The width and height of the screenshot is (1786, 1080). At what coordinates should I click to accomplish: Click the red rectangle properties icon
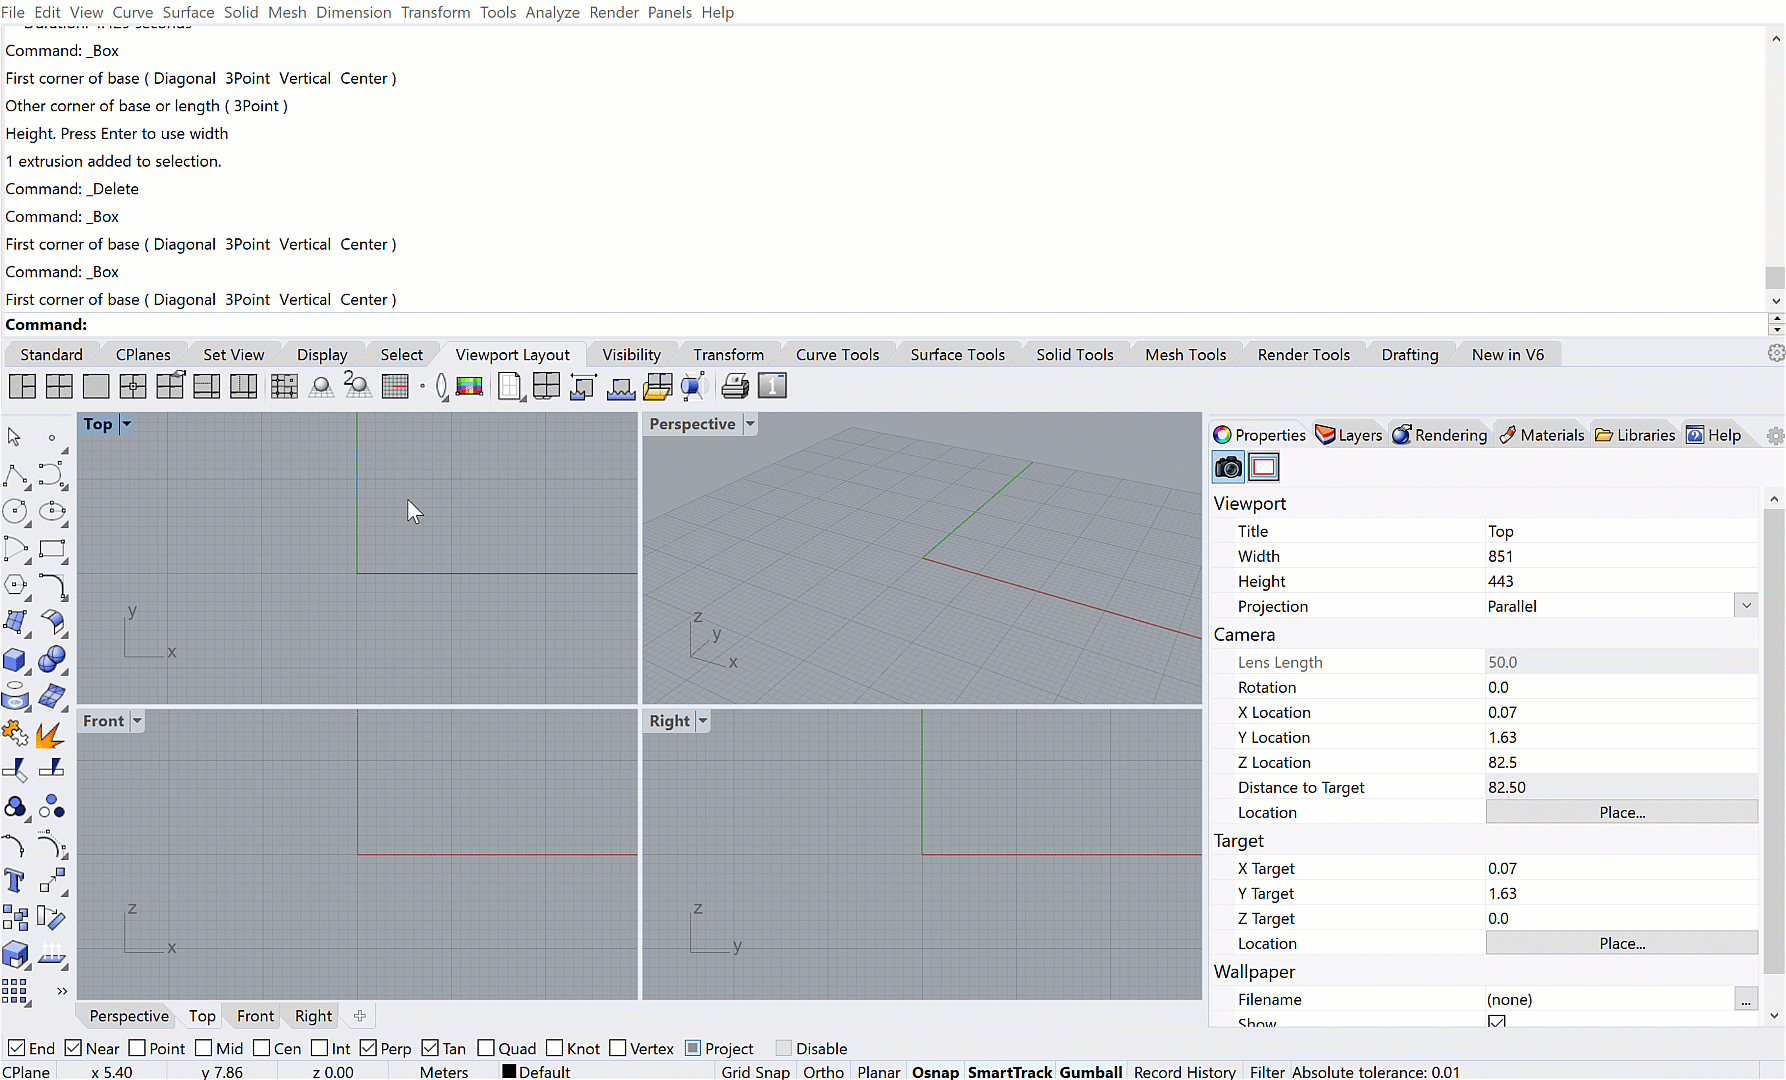pyautogui.click(x=1264, y=467)
